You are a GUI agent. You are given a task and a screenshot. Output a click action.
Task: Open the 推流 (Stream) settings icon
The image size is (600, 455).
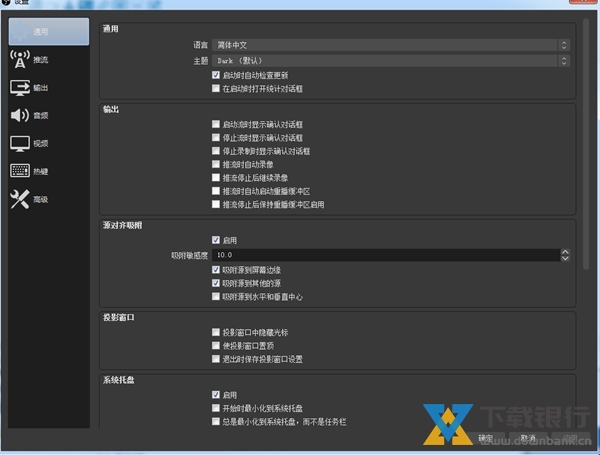pyautogui.click(x=21, y=59)
